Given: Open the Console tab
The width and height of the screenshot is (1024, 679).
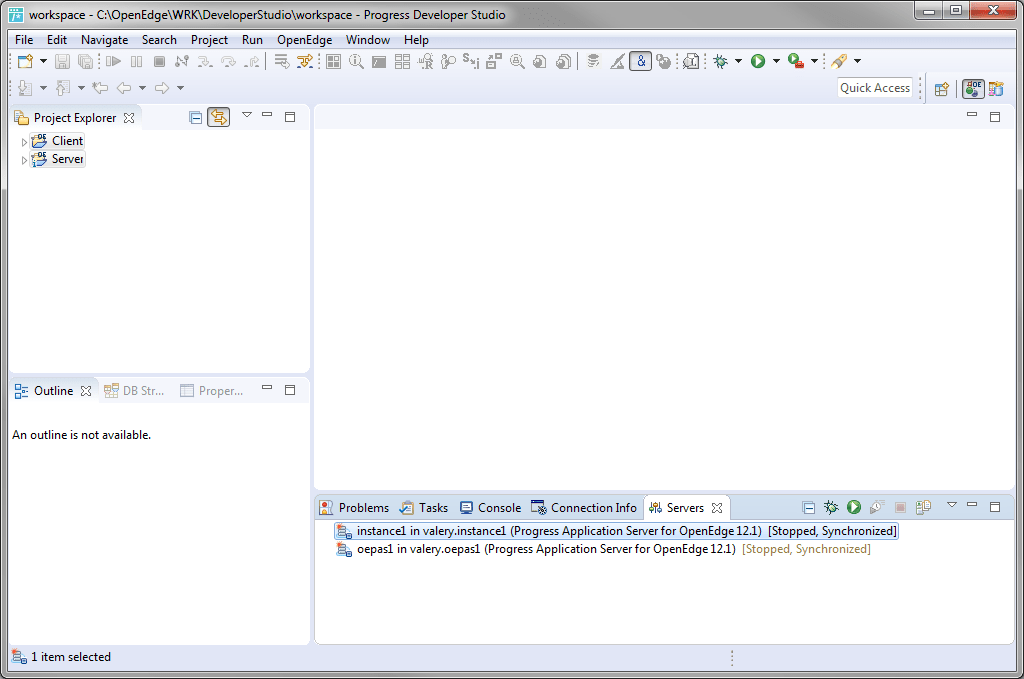Looking at the screenshot, I should click(490, 508).
